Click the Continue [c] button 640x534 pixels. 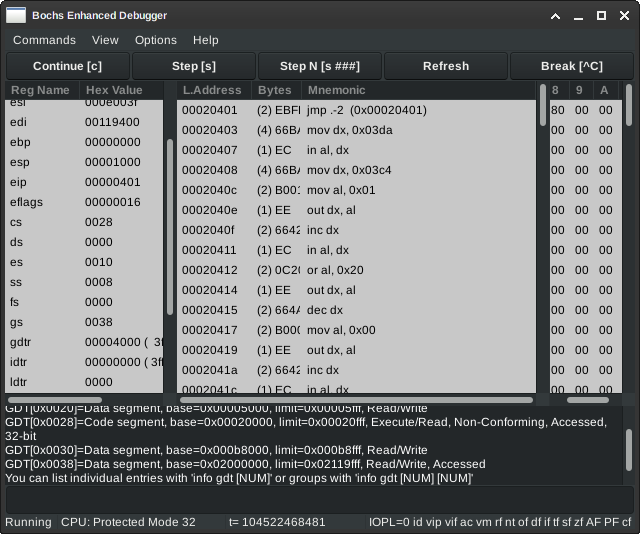pos(68,66)
